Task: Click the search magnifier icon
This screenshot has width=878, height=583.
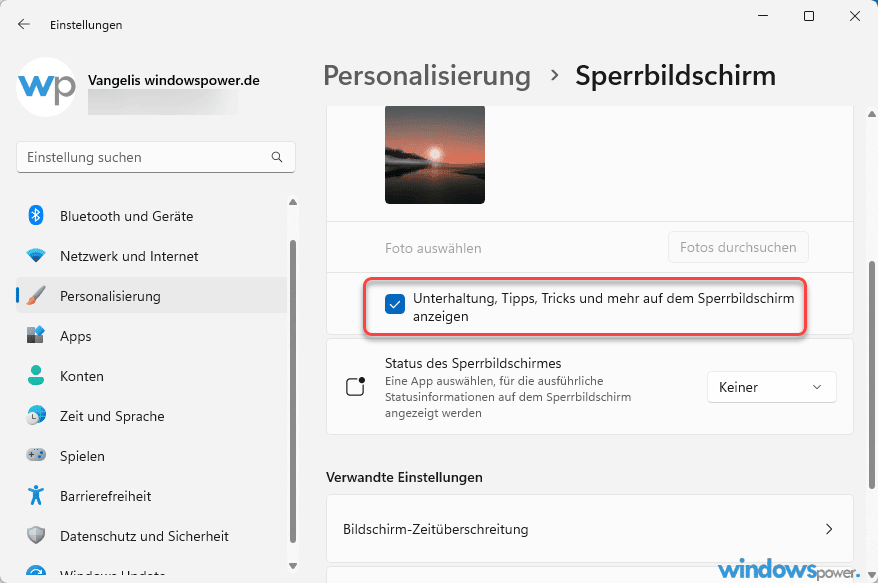Action: (x=277, y=157)
